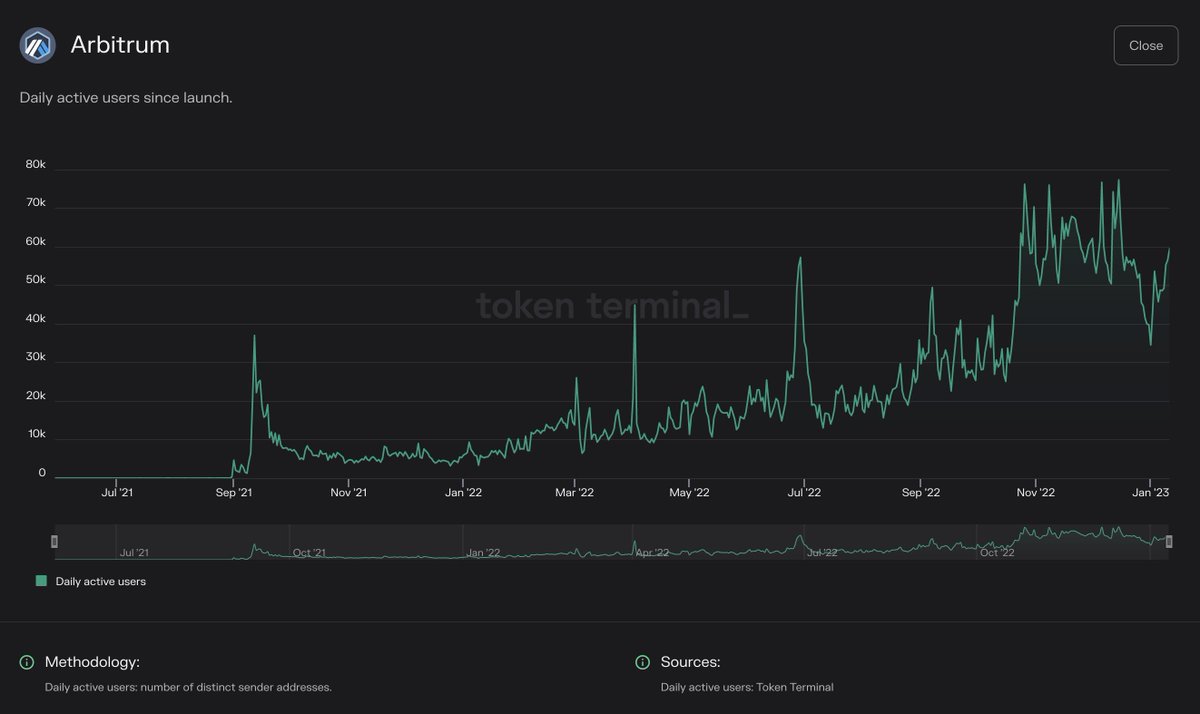Click the Arbitrum logo icon
The width and height of the screenshot is (1200, 714).
click(36, 44)
